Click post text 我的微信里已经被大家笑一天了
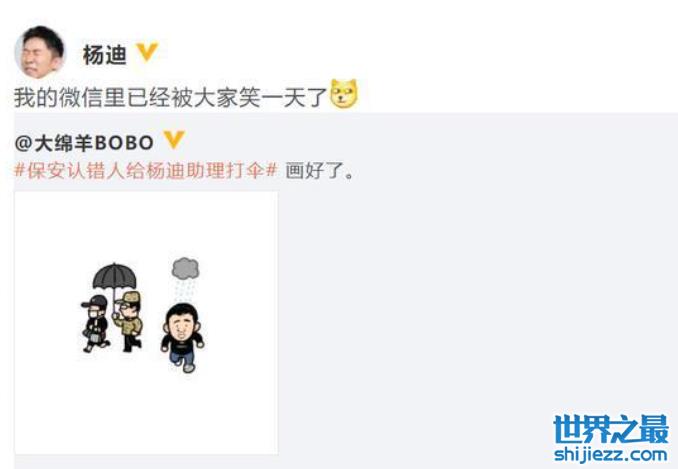The image size is (678, 469). coord(170,96)
